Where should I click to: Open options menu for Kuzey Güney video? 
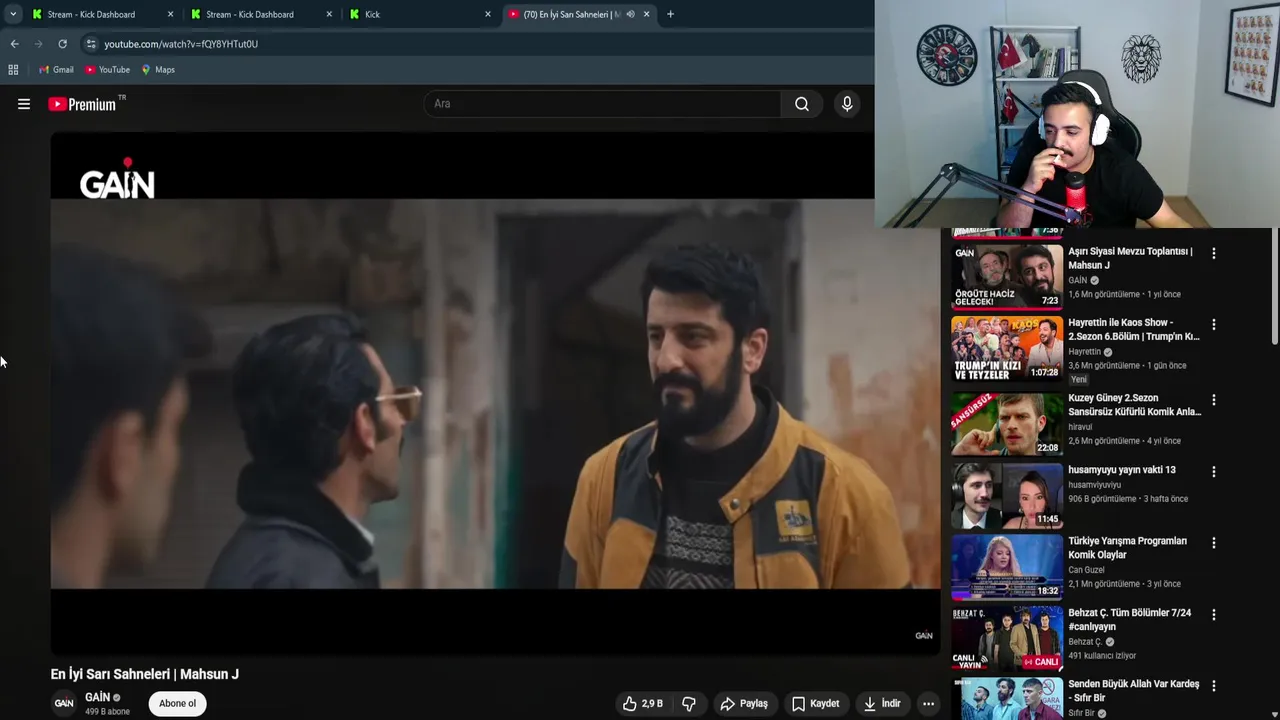click(x=1214, y=400)
